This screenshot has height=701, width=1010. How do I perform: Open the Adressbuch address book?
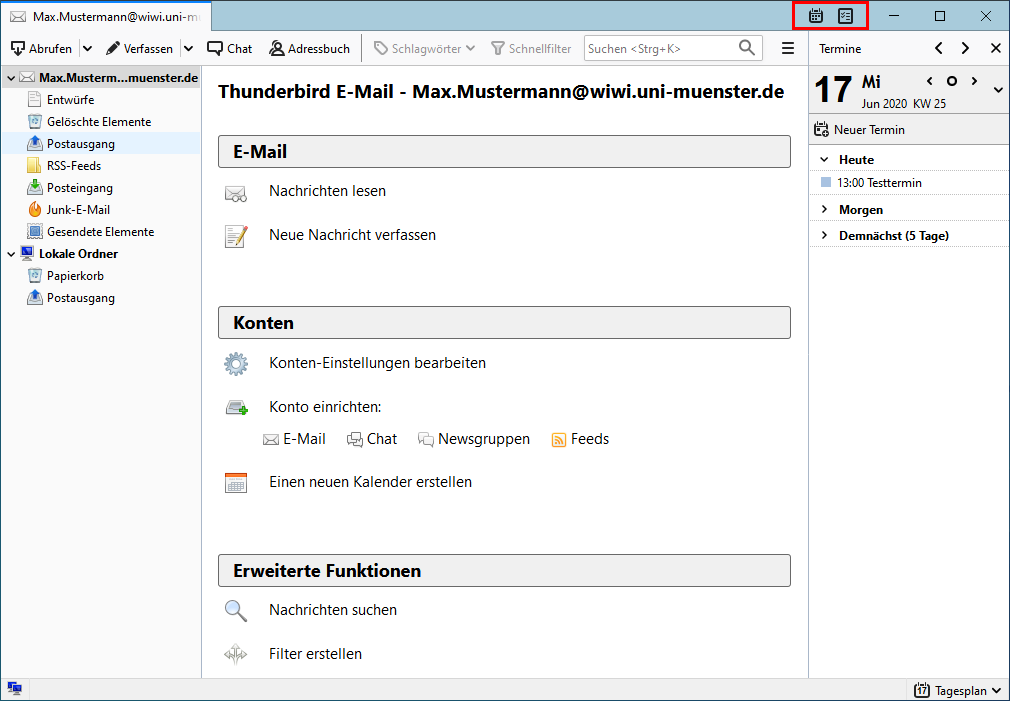coord(309,48)
